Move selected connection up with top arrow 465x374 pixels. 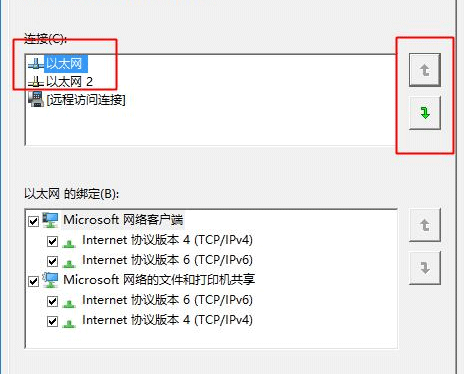[425, 70]
